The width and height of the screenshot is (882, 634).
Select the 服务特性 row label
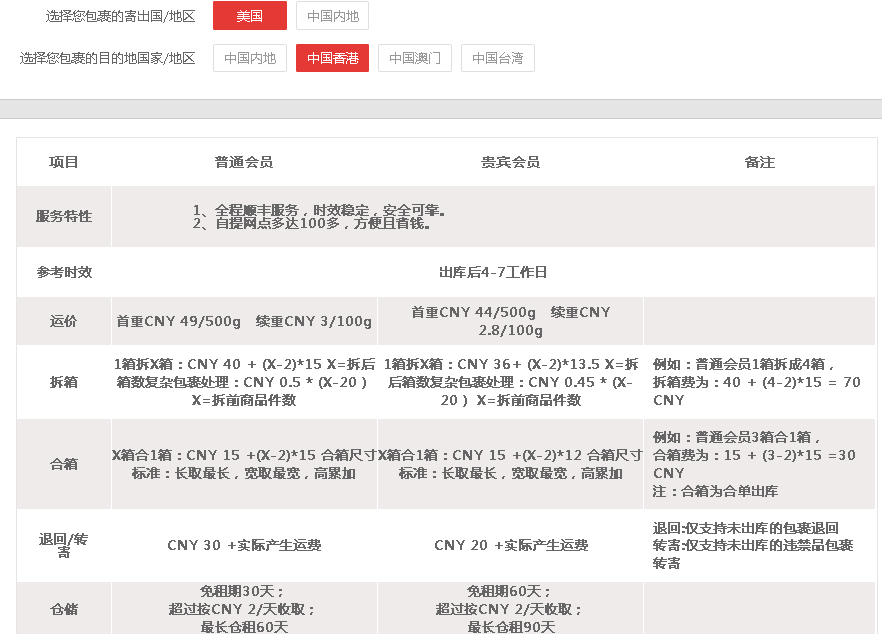click(x=64, y=216)
